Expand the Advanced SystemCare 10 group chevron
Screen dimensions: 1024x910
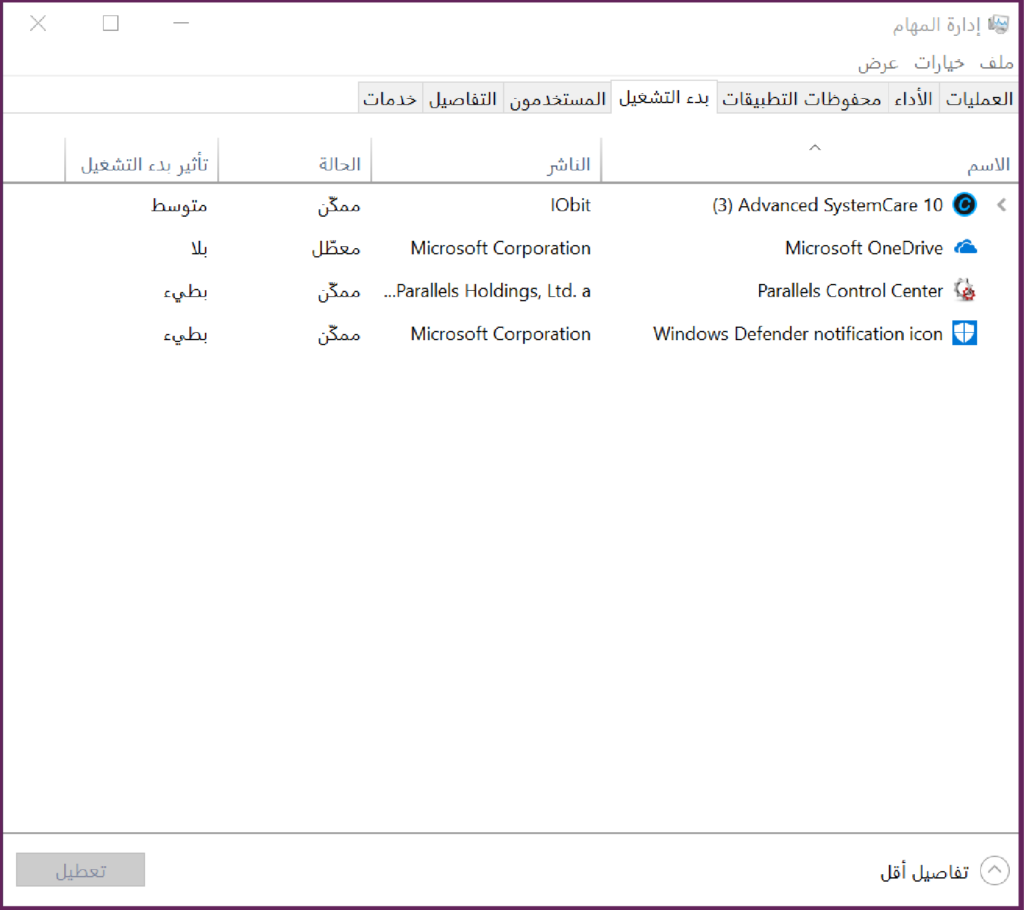click(x=1002, y=205)
